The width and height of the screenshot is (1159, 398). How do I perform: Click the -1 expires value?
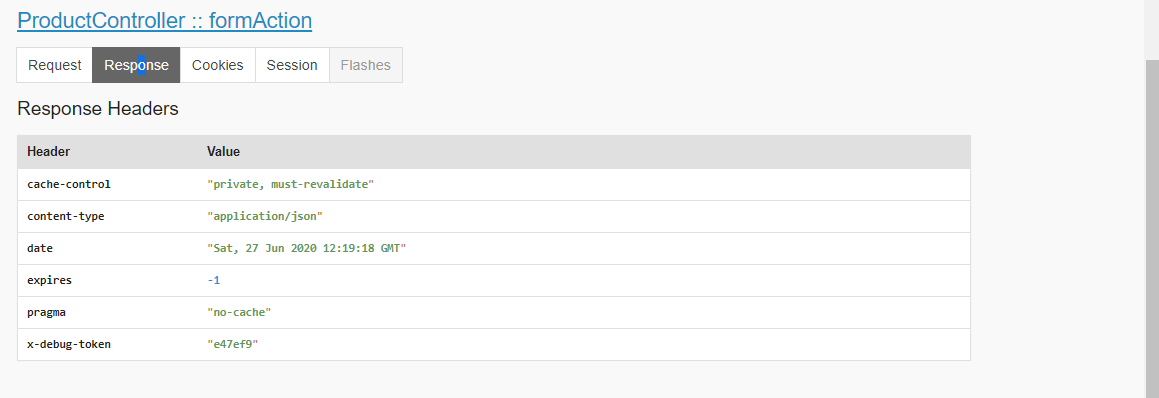[x=214, y=280]
